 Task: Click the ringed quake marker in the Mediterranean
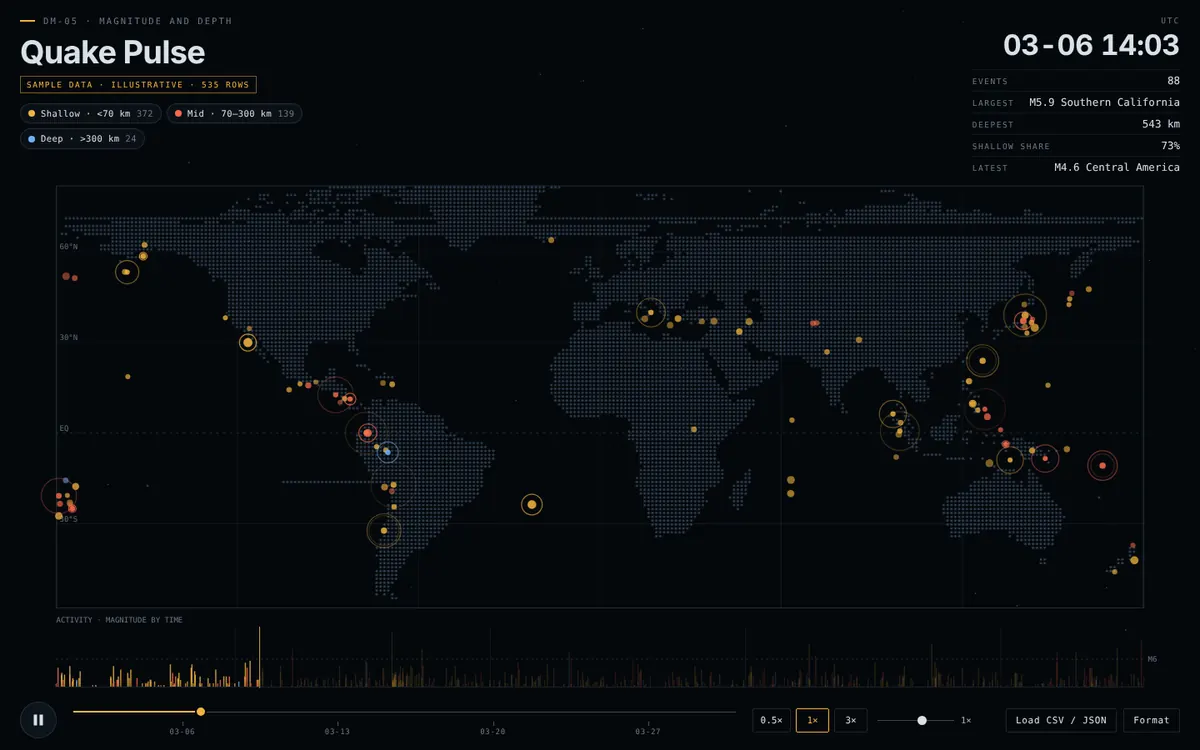650,313
